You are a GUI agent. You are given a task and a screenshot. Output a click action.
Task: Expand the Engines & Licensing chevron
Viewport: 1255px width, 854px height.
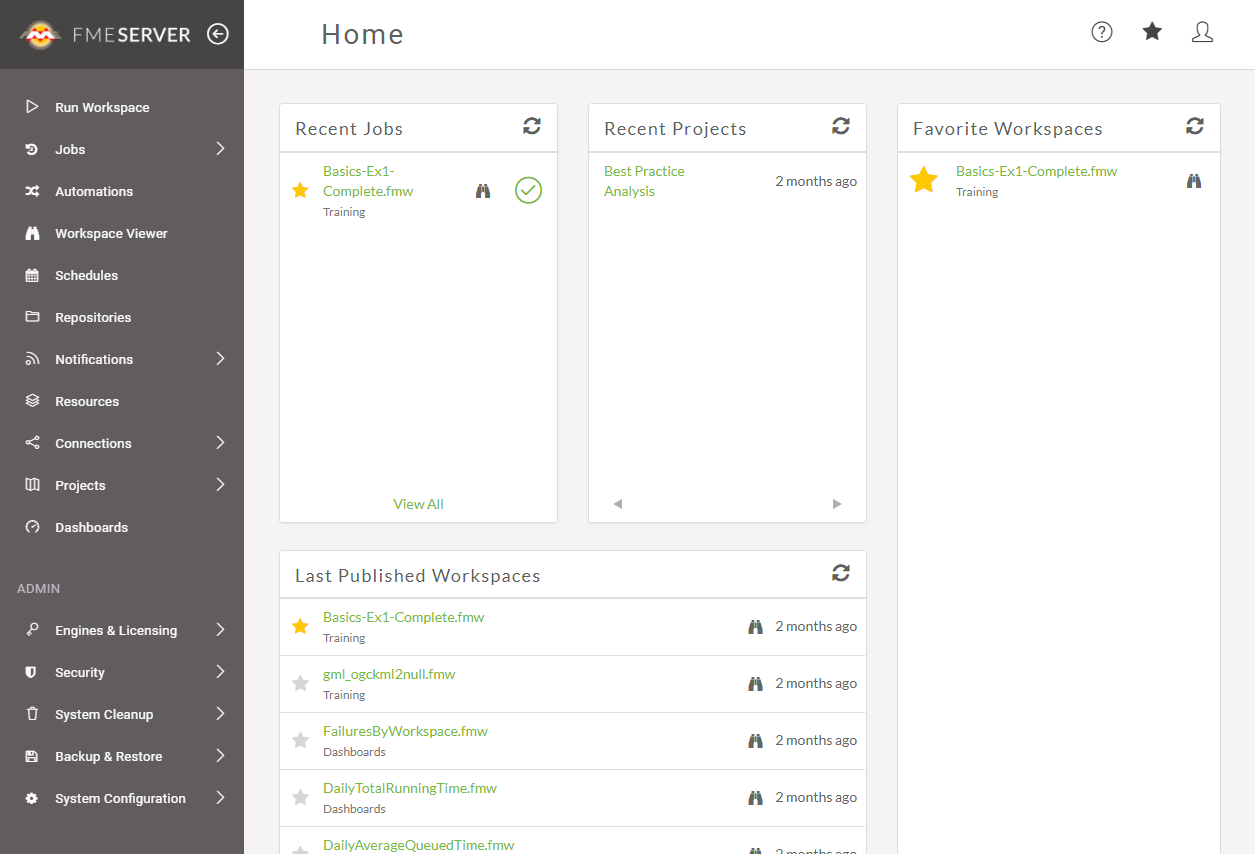pos(220,630)
